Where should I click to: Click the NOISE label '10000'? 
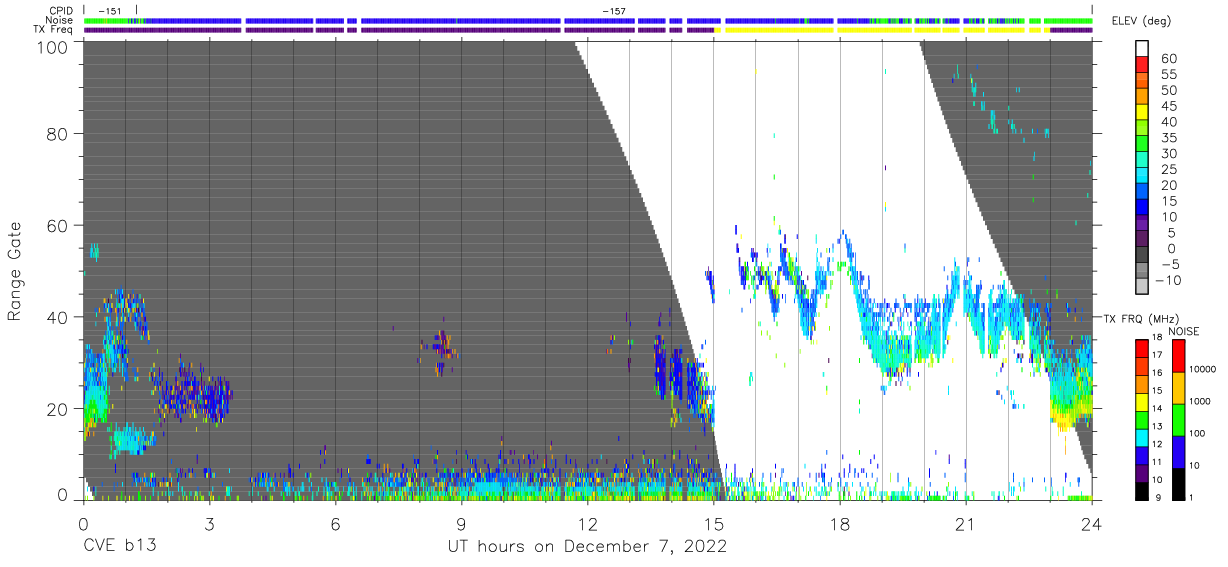pos(1204,369)
